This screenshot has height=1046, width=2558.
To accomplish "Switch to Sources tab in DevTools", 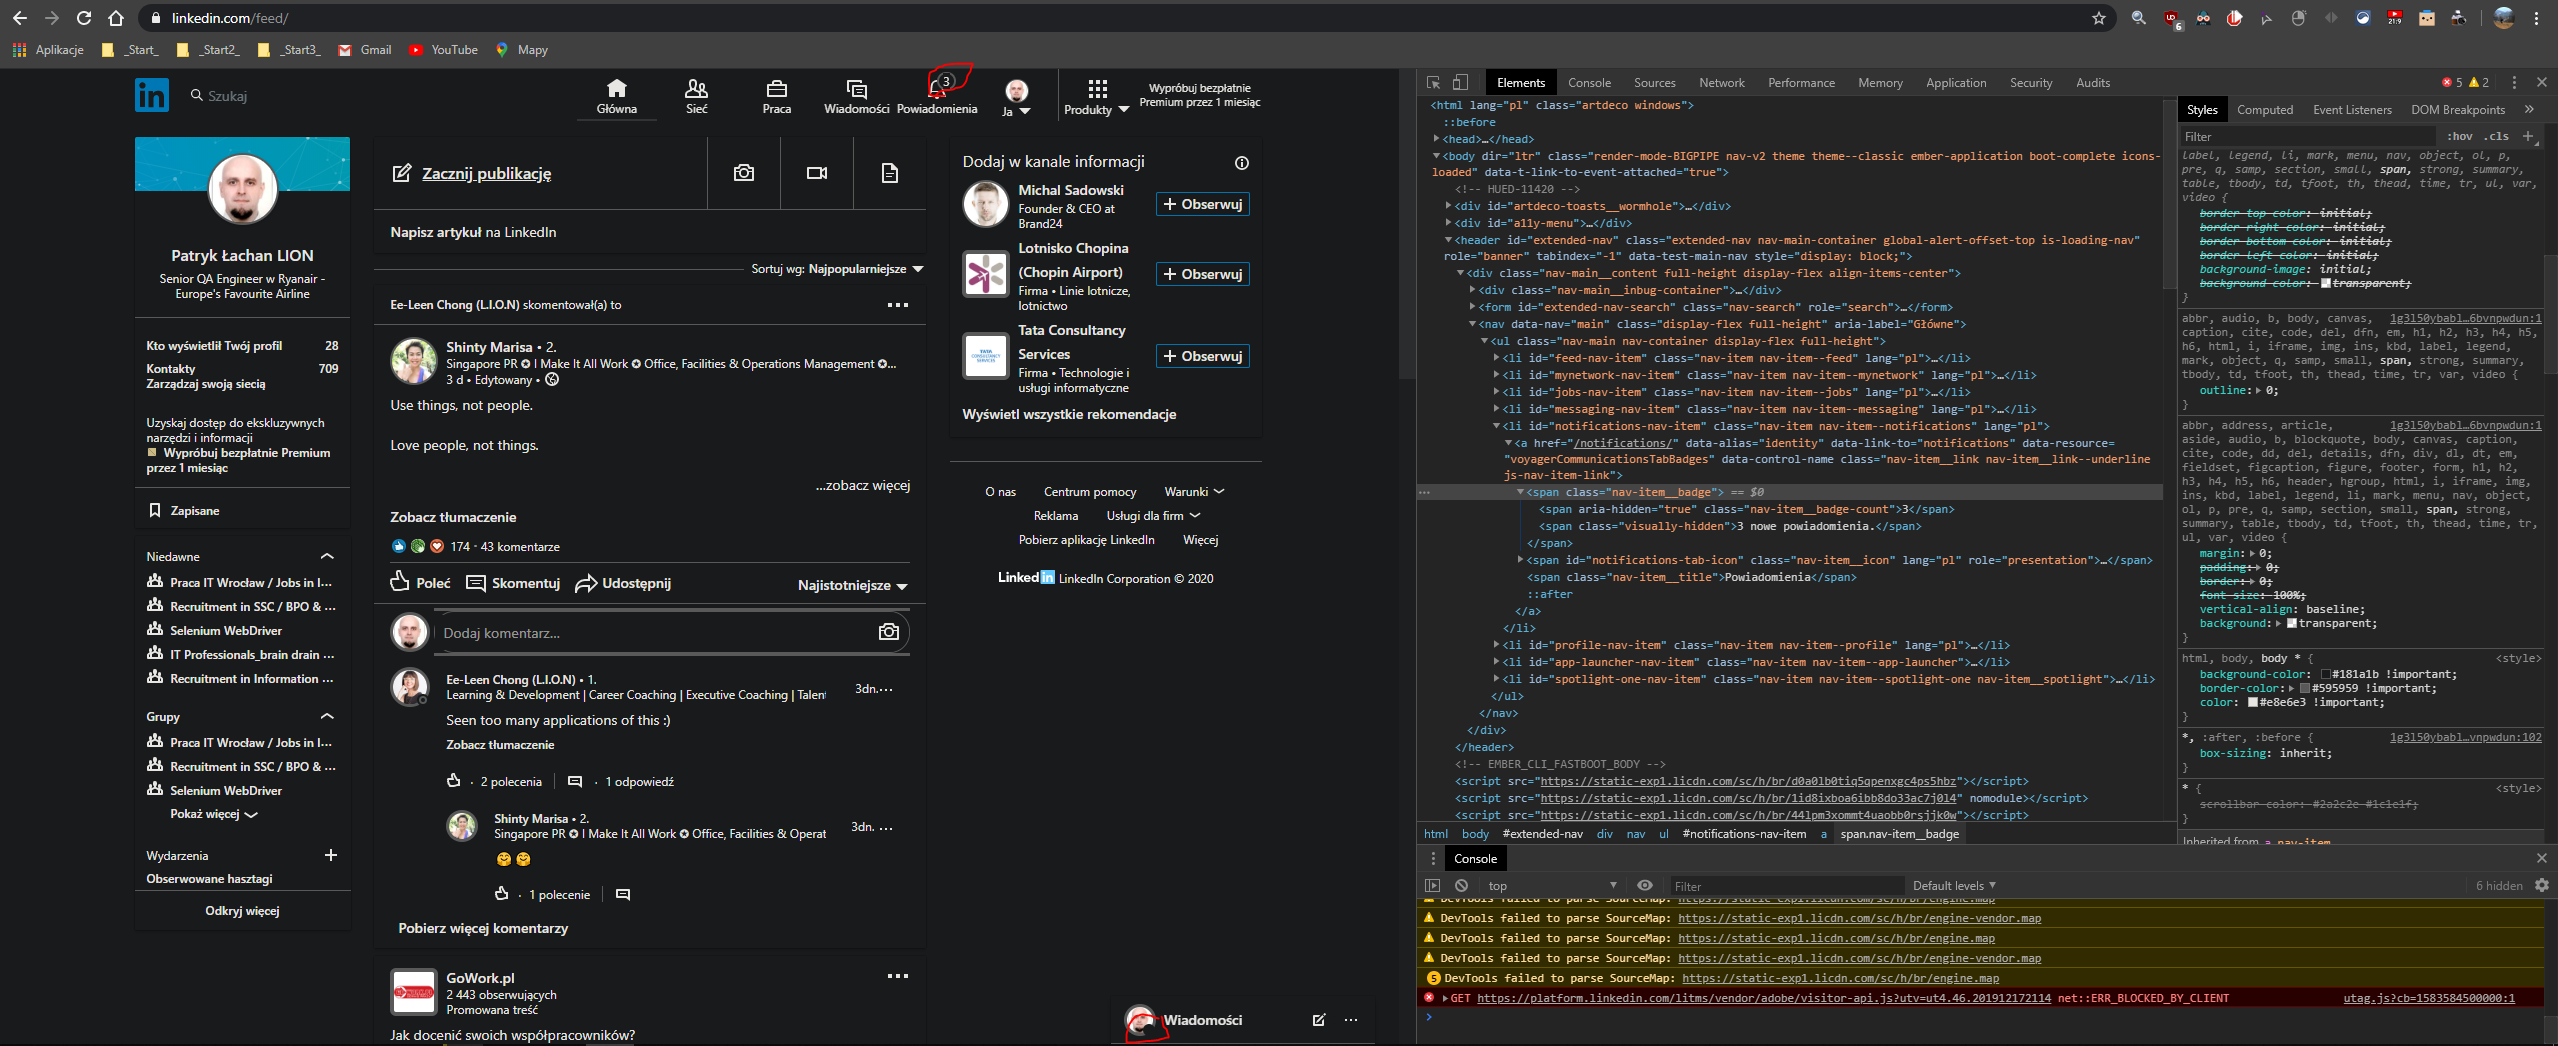I will 1654,83.
